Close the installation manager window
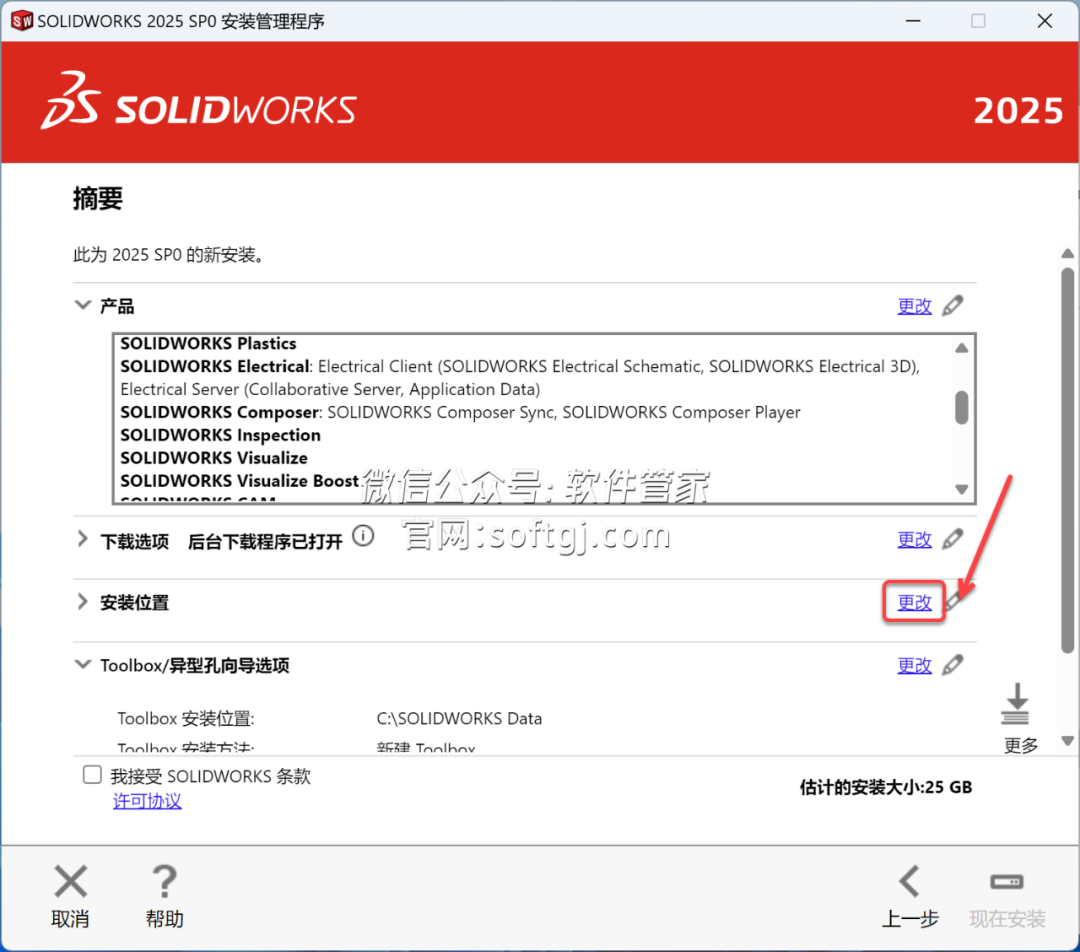The image size is (1080, 952). click(x=1044, y=21)
